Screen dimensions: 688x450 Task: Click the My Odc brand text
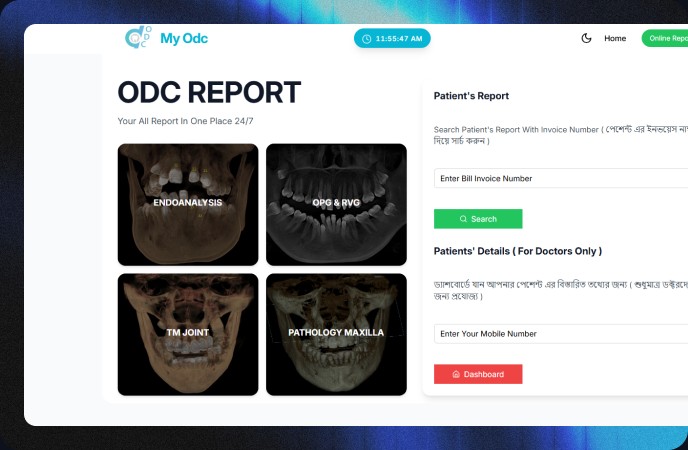click(x=184, y=39)
